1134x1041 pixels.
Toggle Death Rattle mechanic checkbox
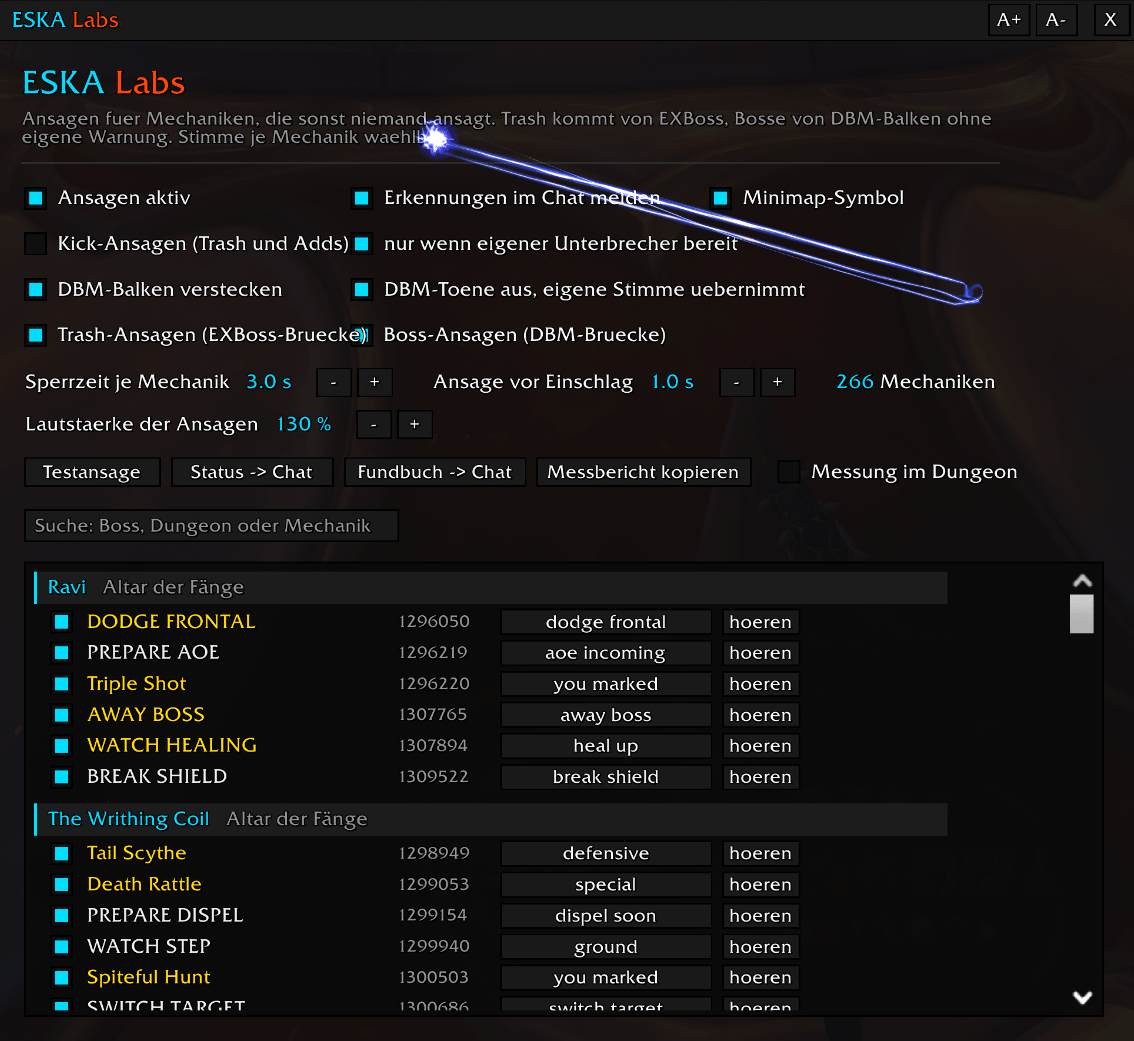click(x=61, y=885)
